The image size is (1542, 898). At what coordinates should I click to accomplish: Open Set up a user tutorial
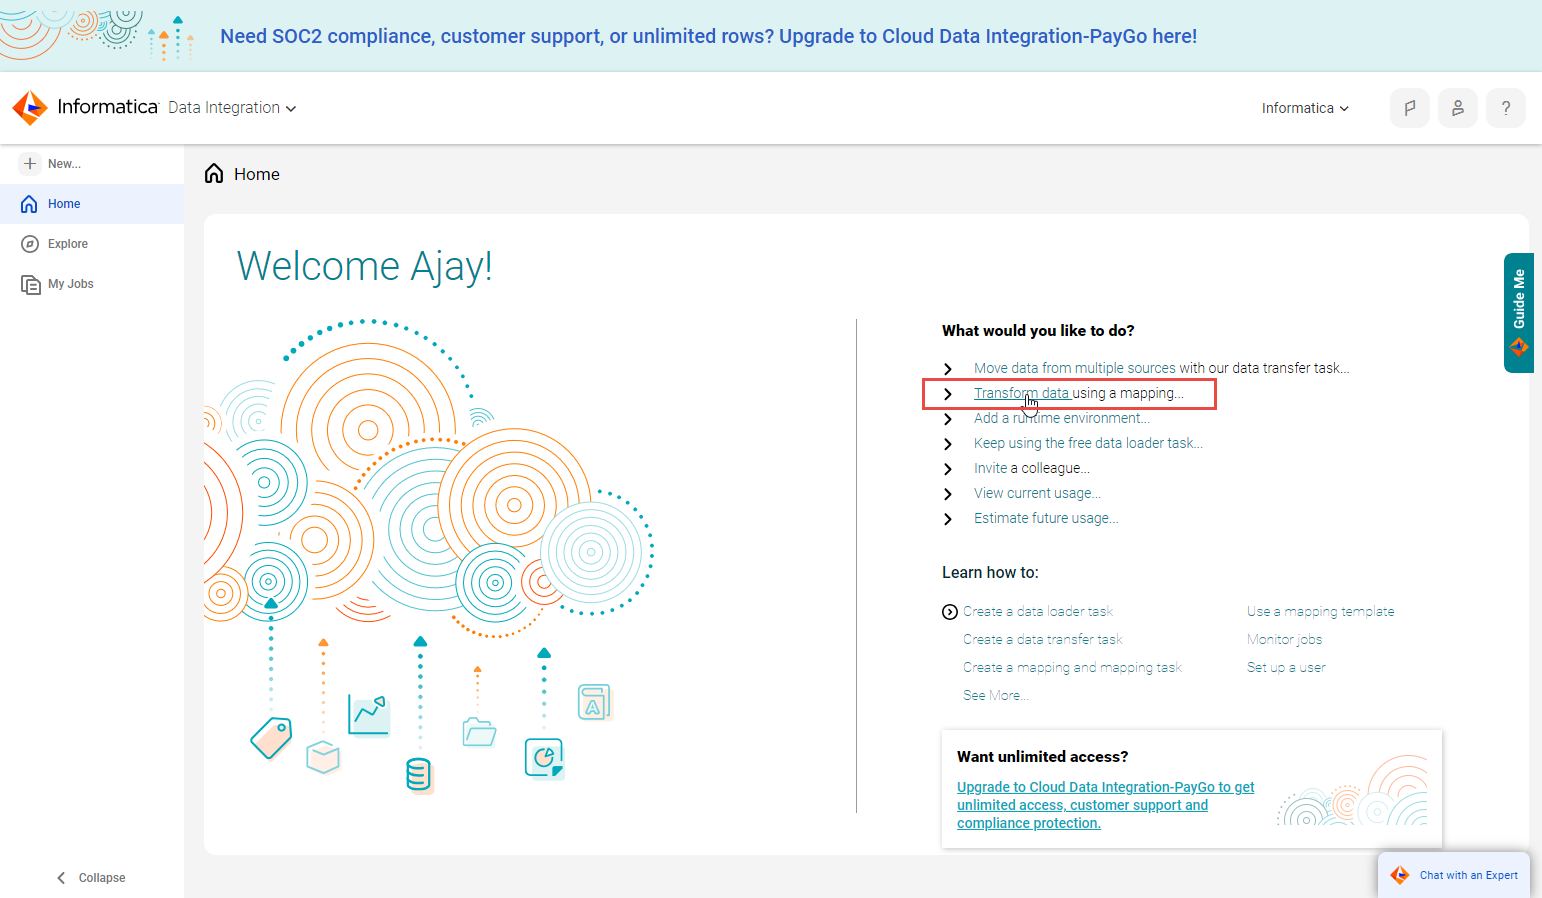(1286, 667)
